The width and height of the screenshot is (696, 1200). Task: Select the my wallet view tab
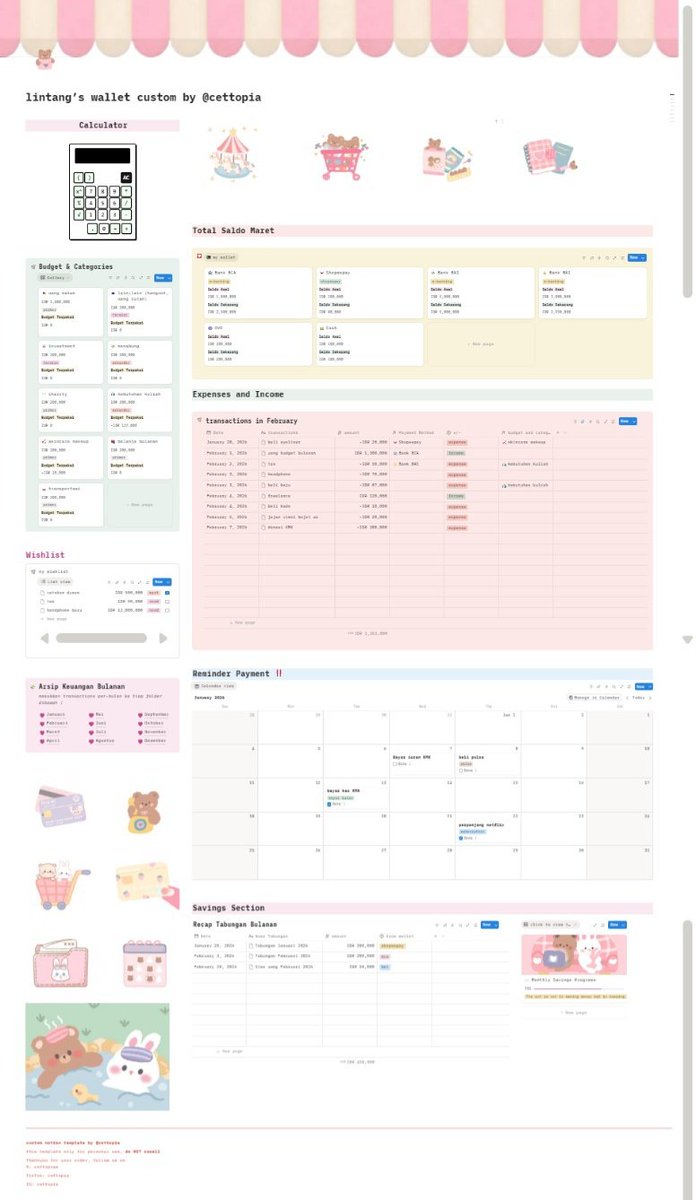(x=221, y=257)
